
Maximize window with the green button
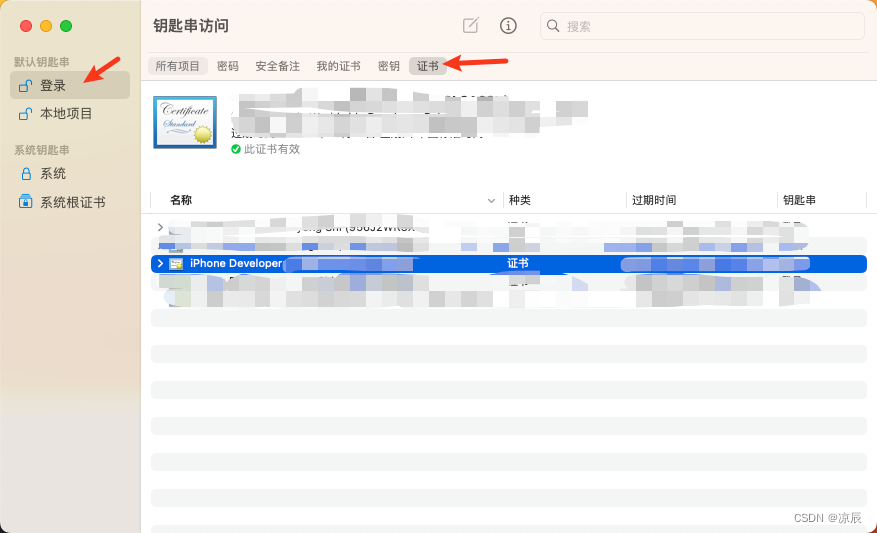click(x=66, y=26)
